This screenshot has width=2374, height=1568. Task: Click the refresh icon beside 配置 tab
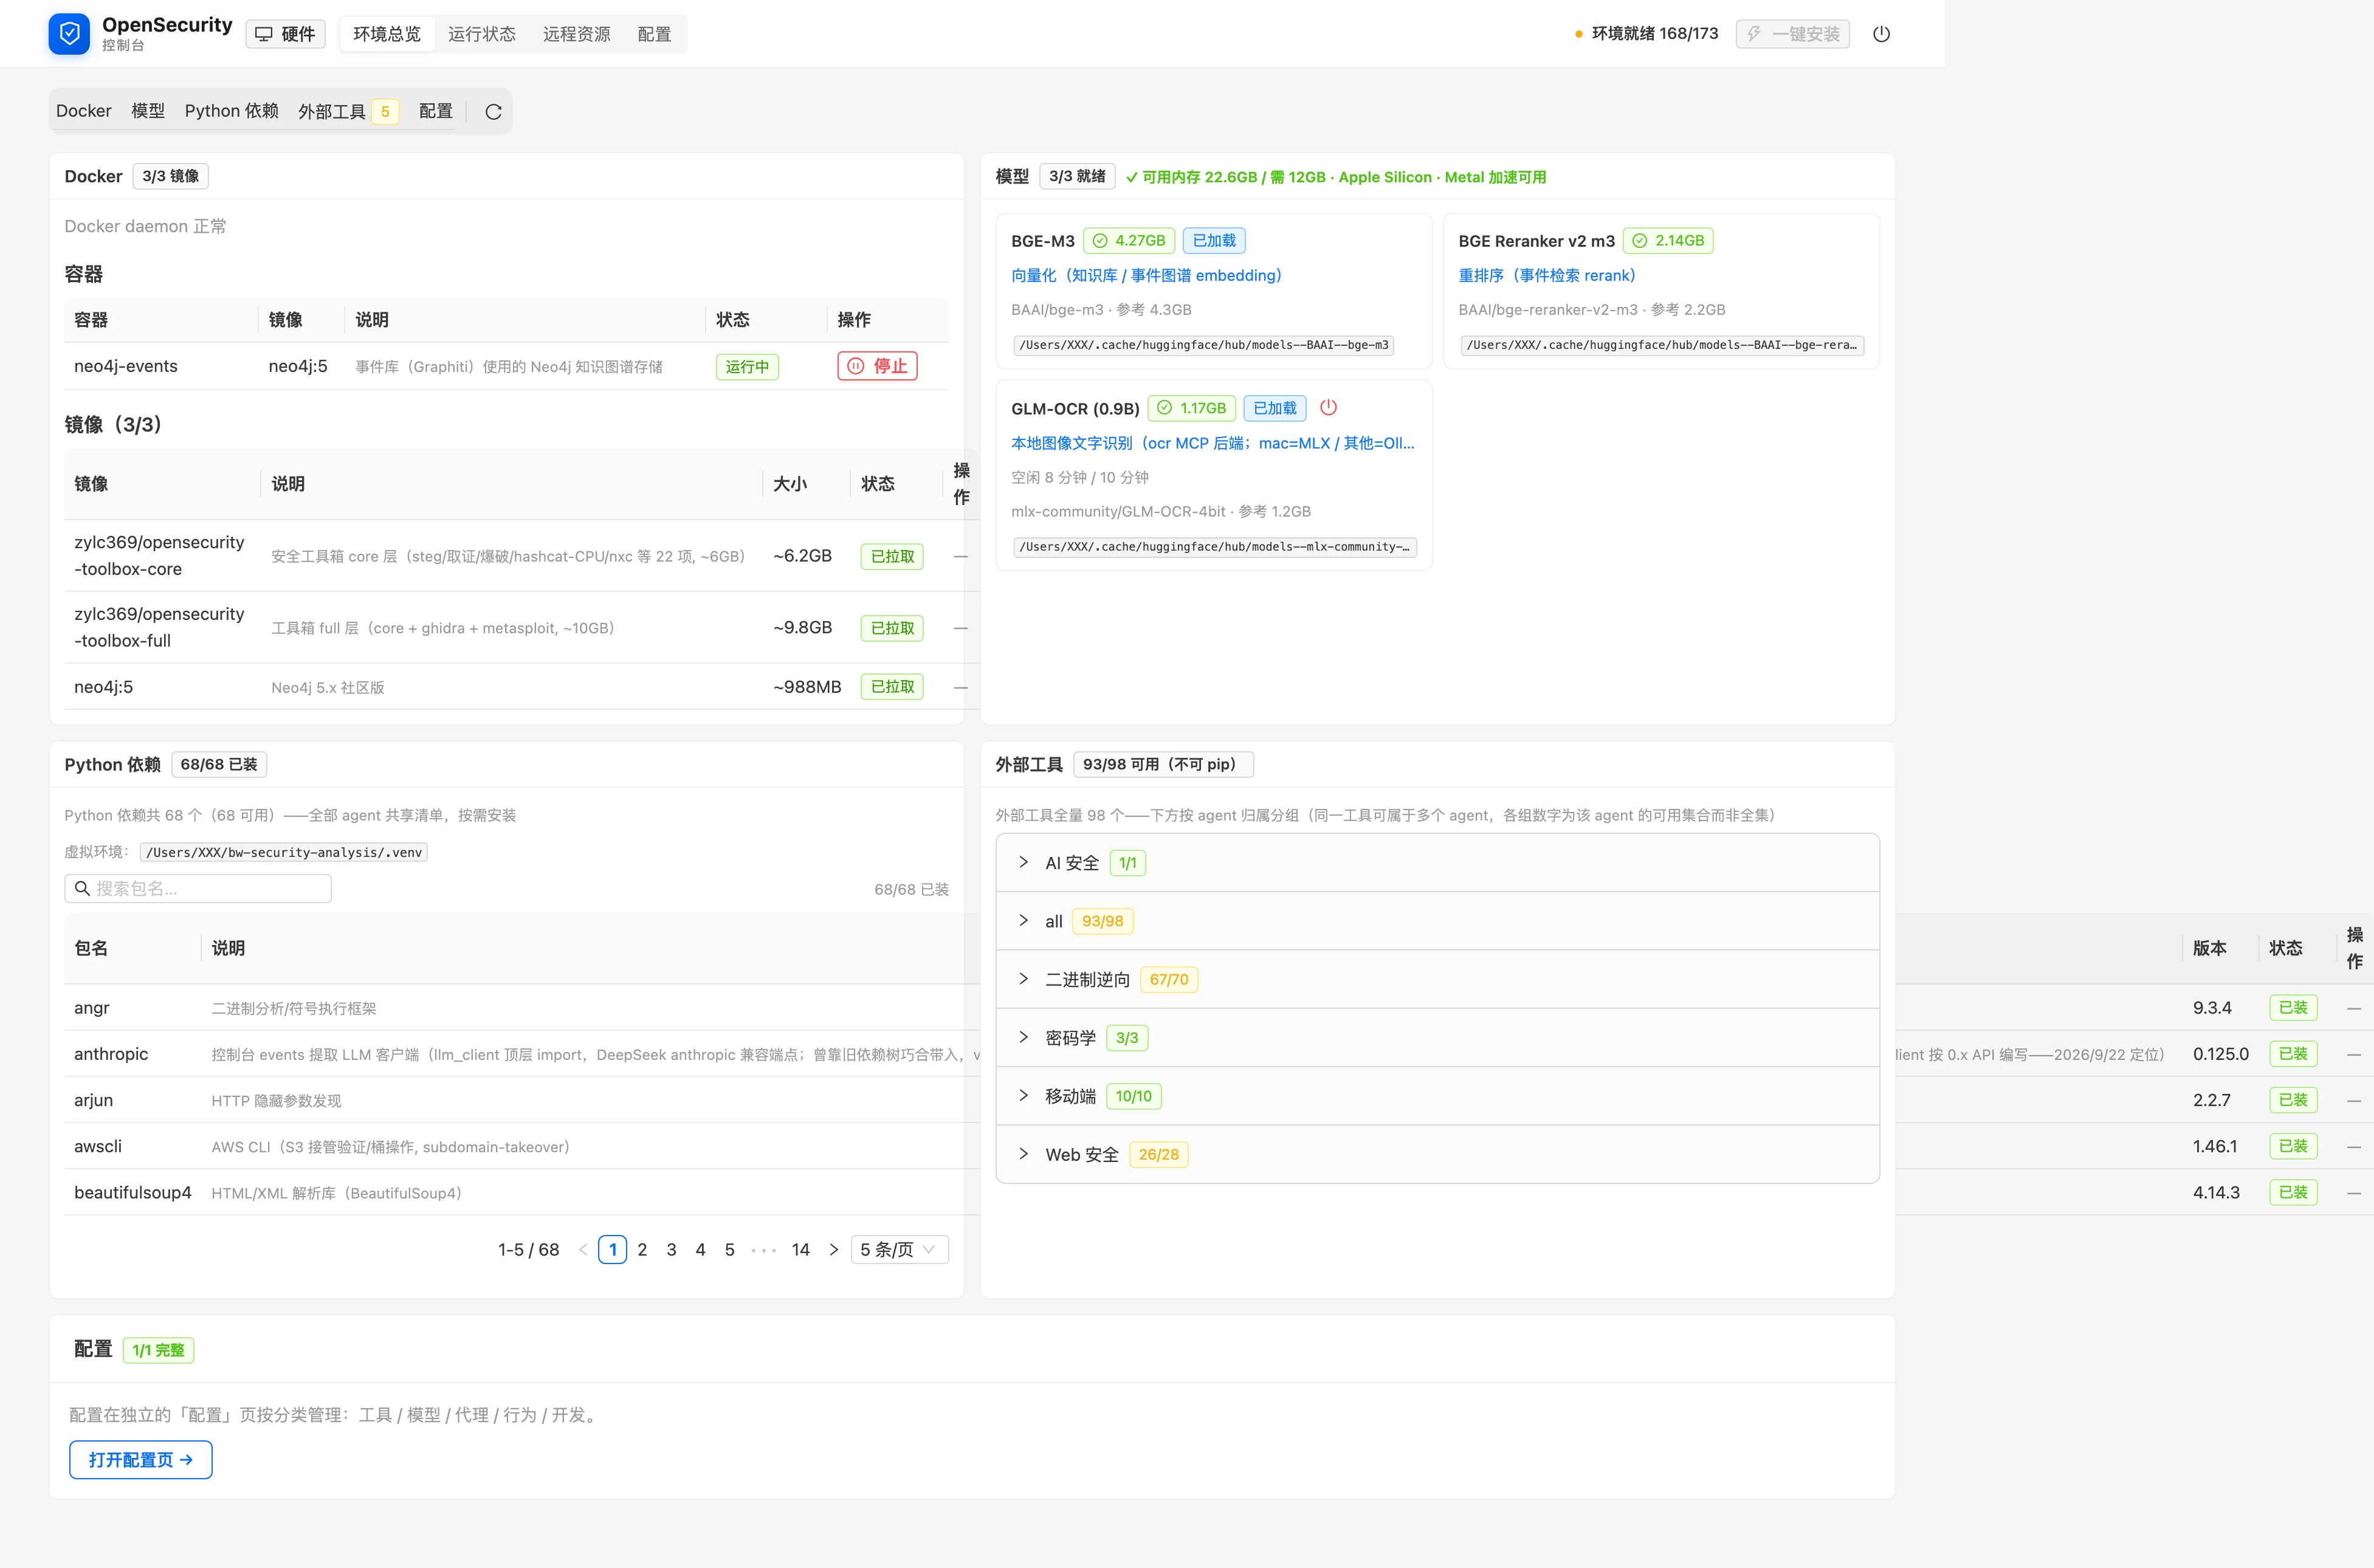tap(493, 112)
